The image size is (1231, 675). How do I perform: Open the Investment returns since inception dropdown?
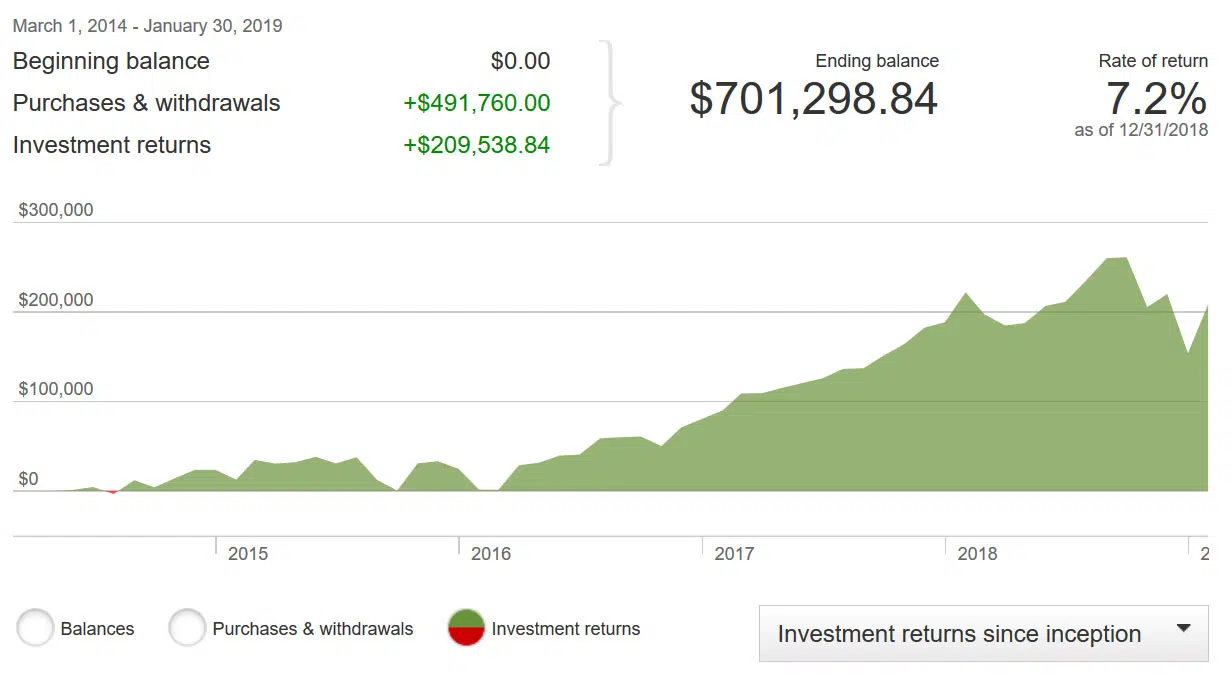click(x=983, y=634)
